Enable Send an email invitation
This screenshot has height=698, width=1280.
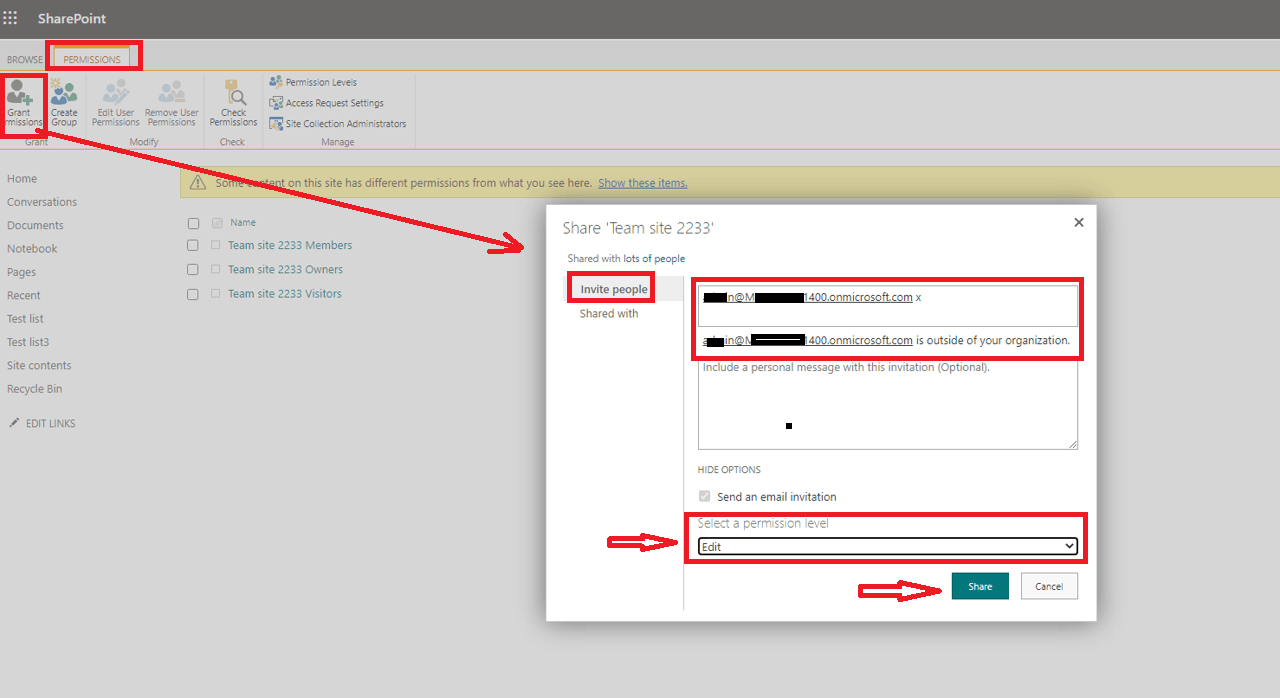[x=704, y=496]
